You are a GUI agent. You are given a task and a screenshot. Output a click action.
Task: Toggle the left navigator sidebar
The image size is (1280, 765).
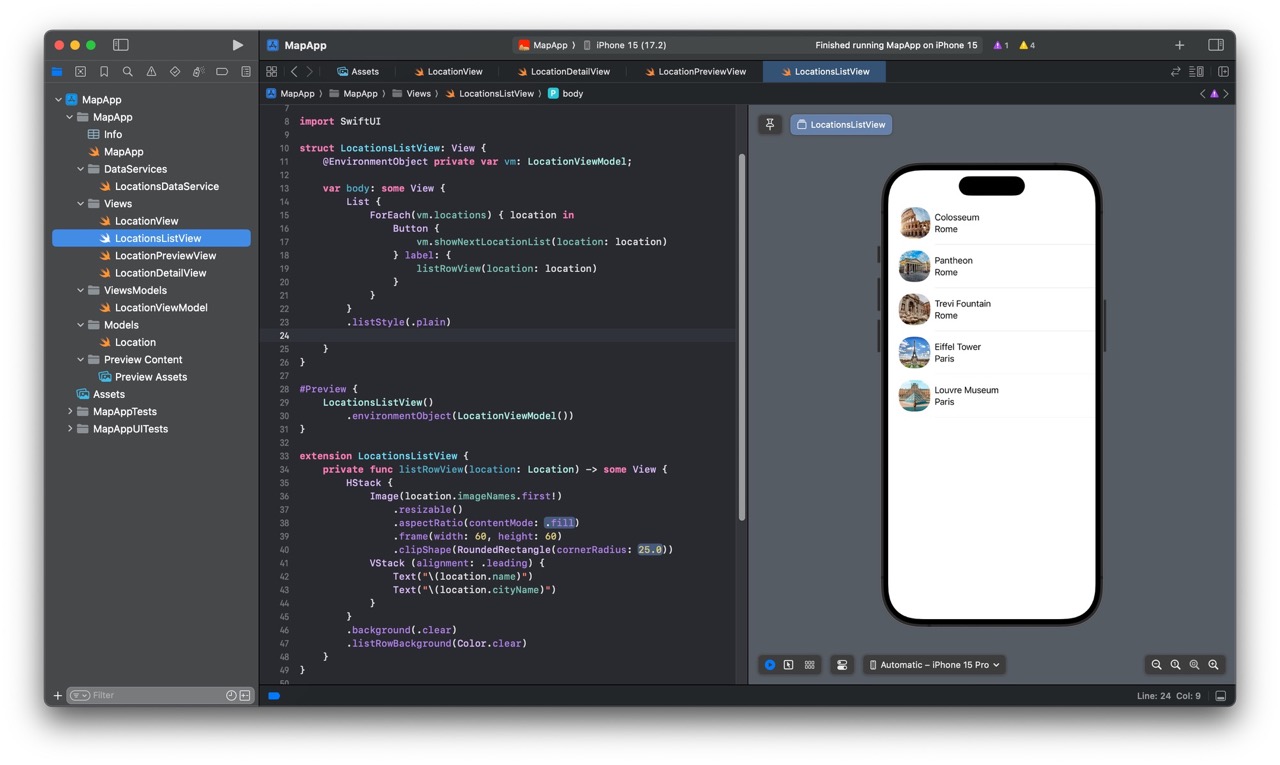coord(121,45)
